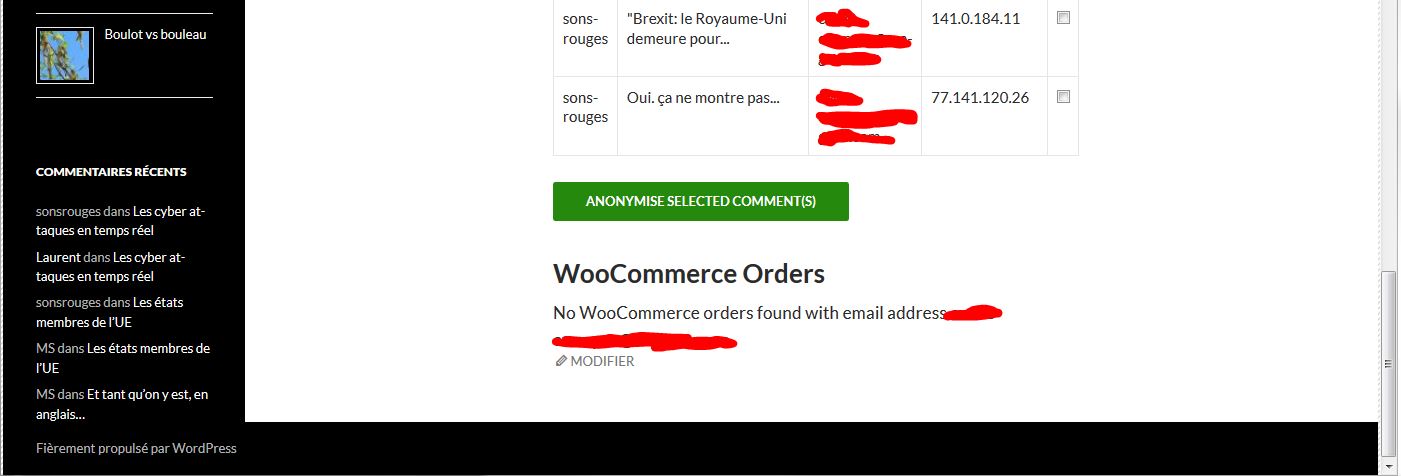Click the Laurent commenter link
This screenshot has width=1401, height=476.
point(58,257)
